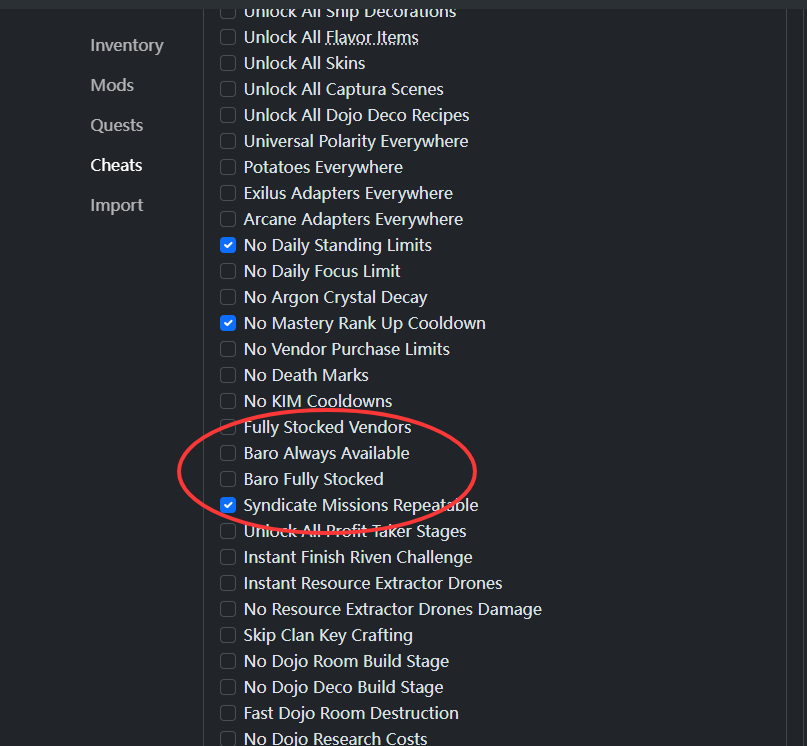This screenshot has width=807, height=746.
Task: Check Unlock All Skins option
Action: point(228,63)
